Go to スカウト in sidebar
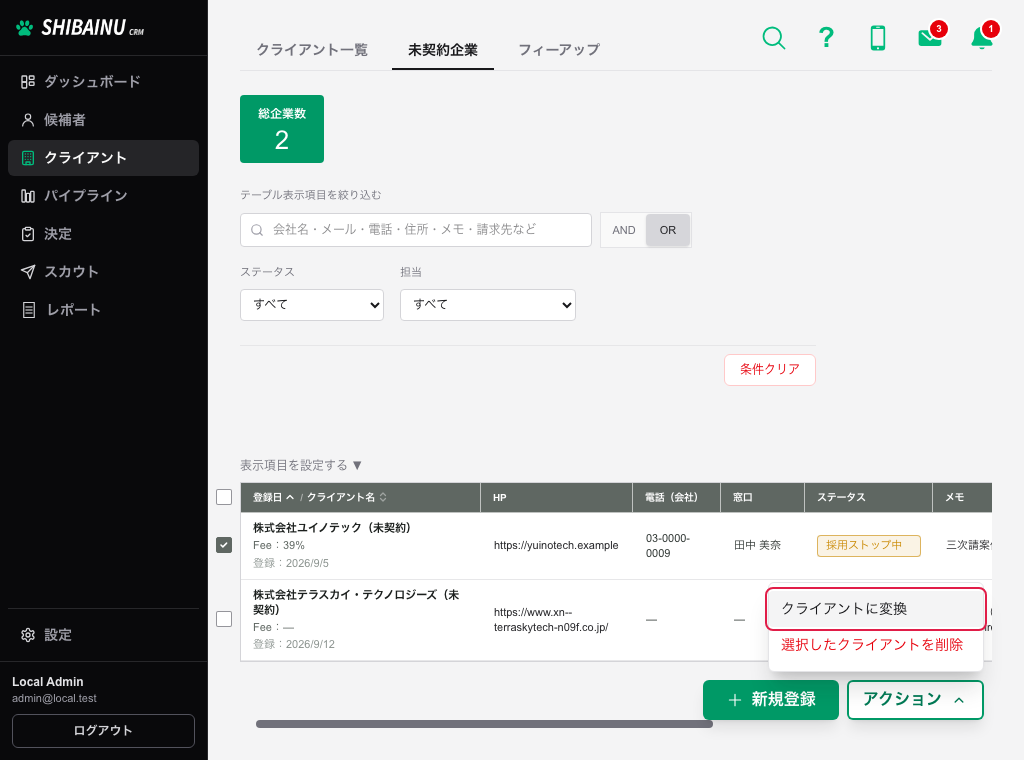Screen dimensions: 1024x760 103,272
